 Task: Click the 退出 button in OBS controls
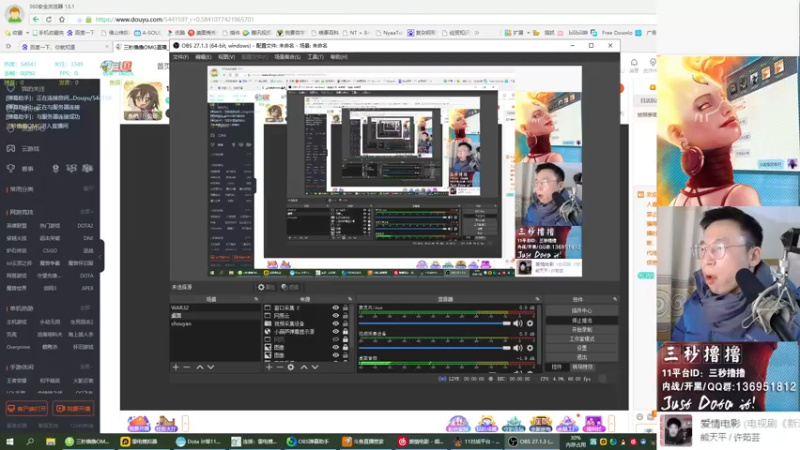(x=582, y=357)
